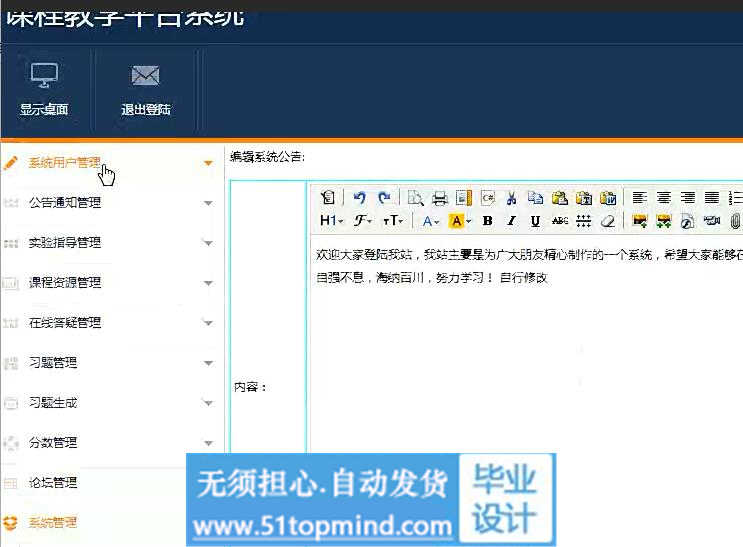
Task: Click the print icon in editor toolbar
Action: click(x=439, y=198)
